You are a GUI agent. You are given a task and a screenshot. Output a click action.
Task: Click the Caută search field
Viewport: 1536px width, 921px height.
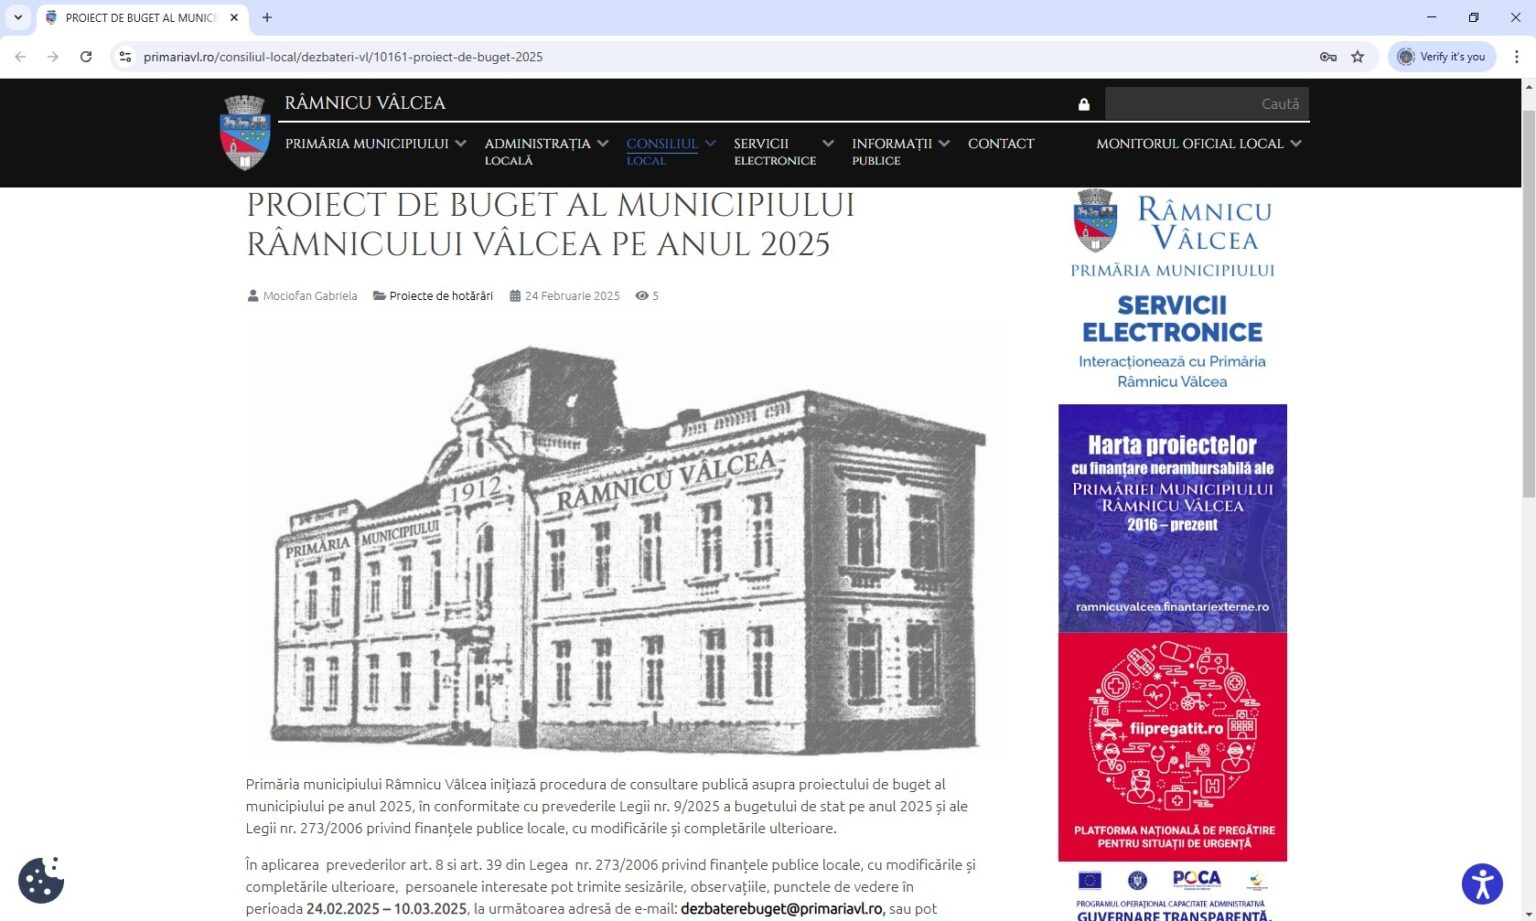(x=1205, y=104)
